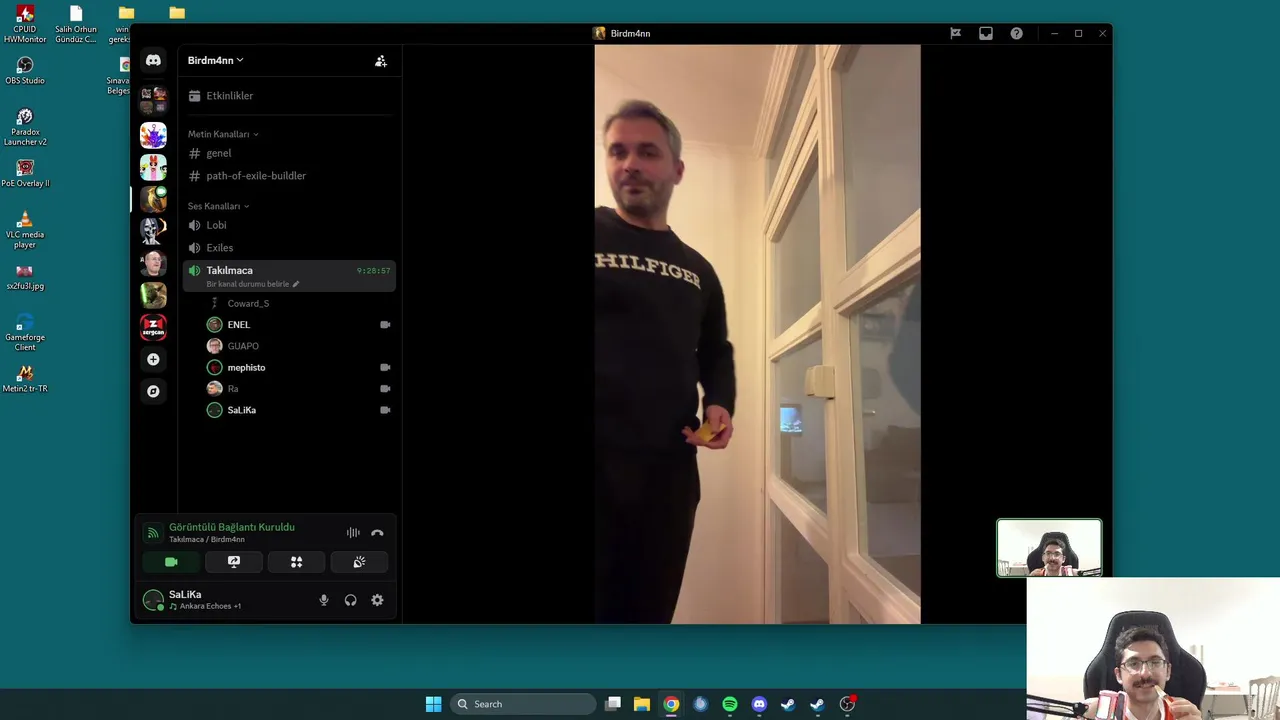Open CPUID HWMonitor desktop shortcut
The image size is (1280, 720).
coord(25,24)
